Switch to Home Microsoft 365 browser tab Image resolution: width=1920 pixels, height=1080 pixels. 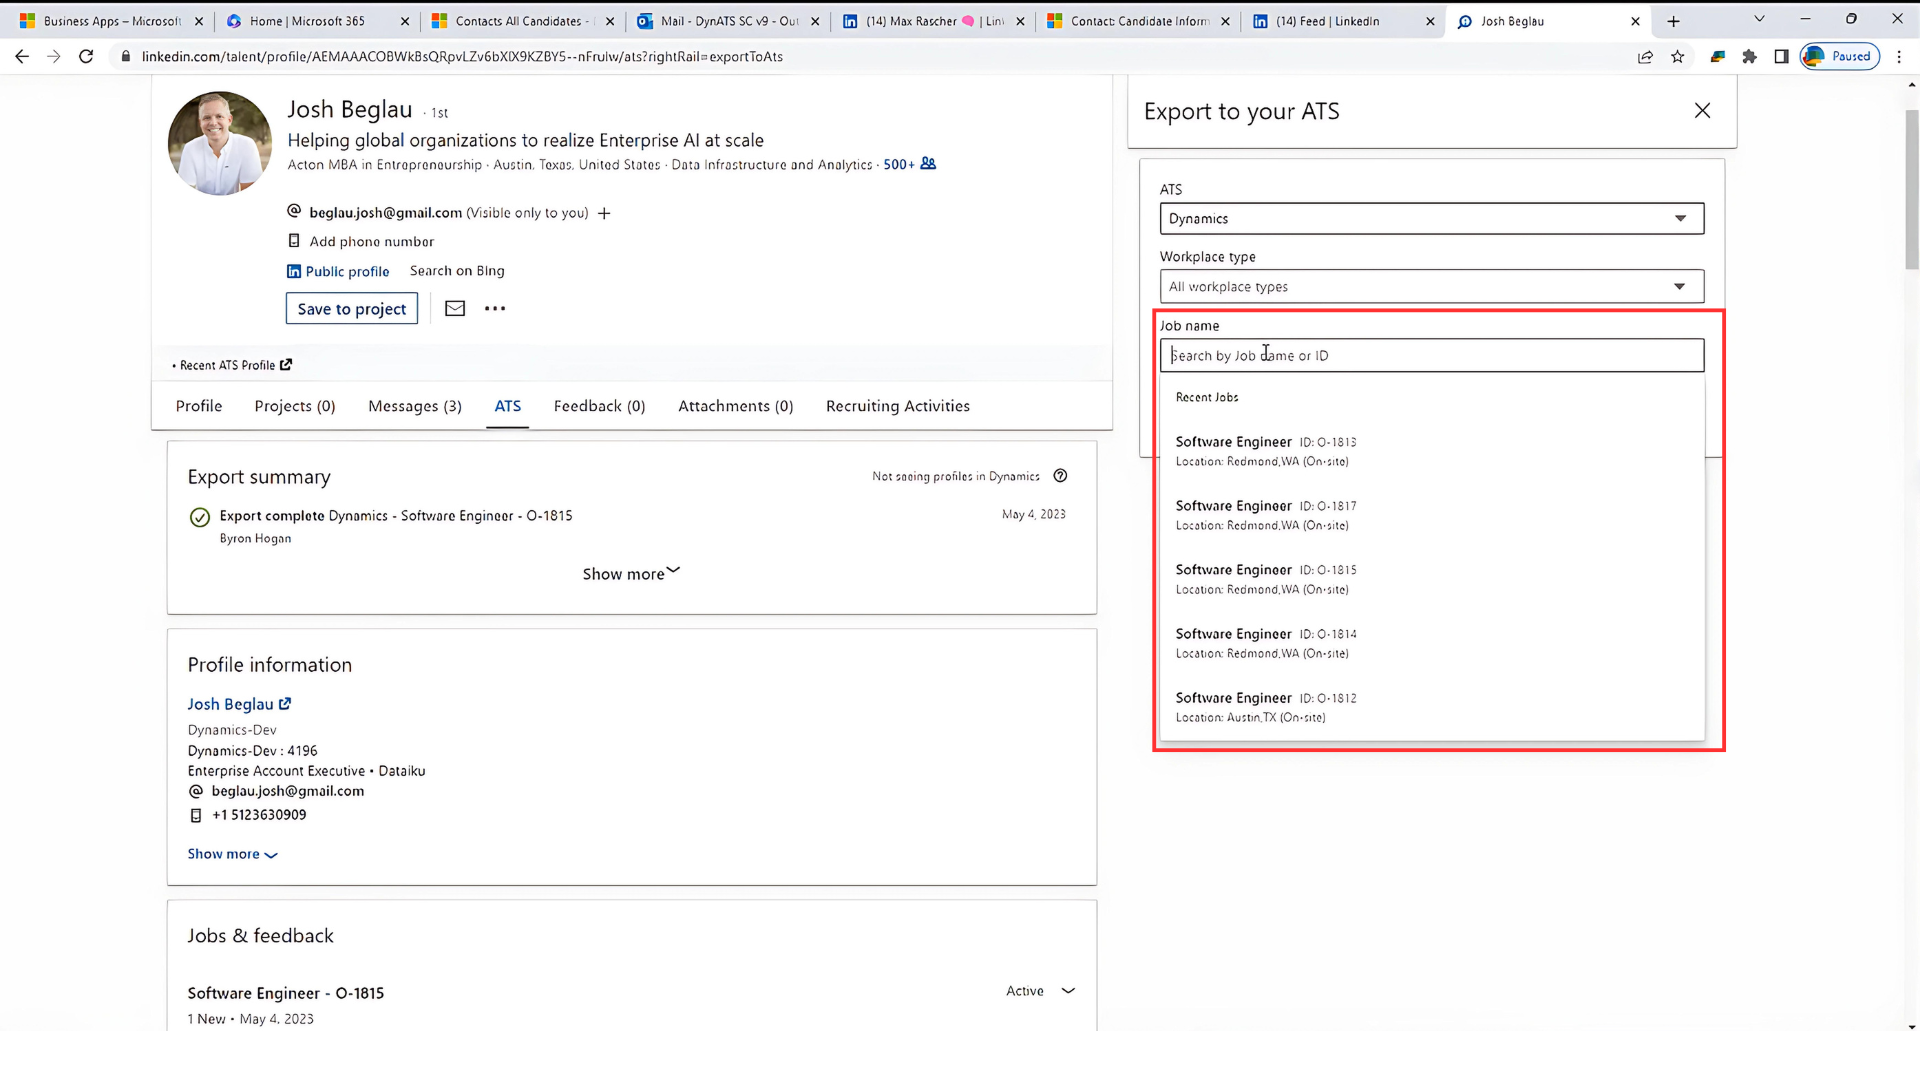tap(318, 21)
